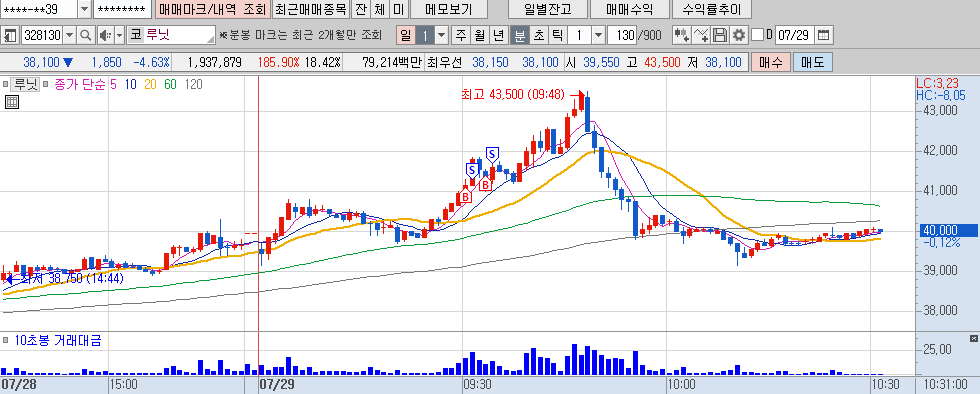Open the data grid icon below 루닛 label
980x394 pixels.
(x=12, y=103)
